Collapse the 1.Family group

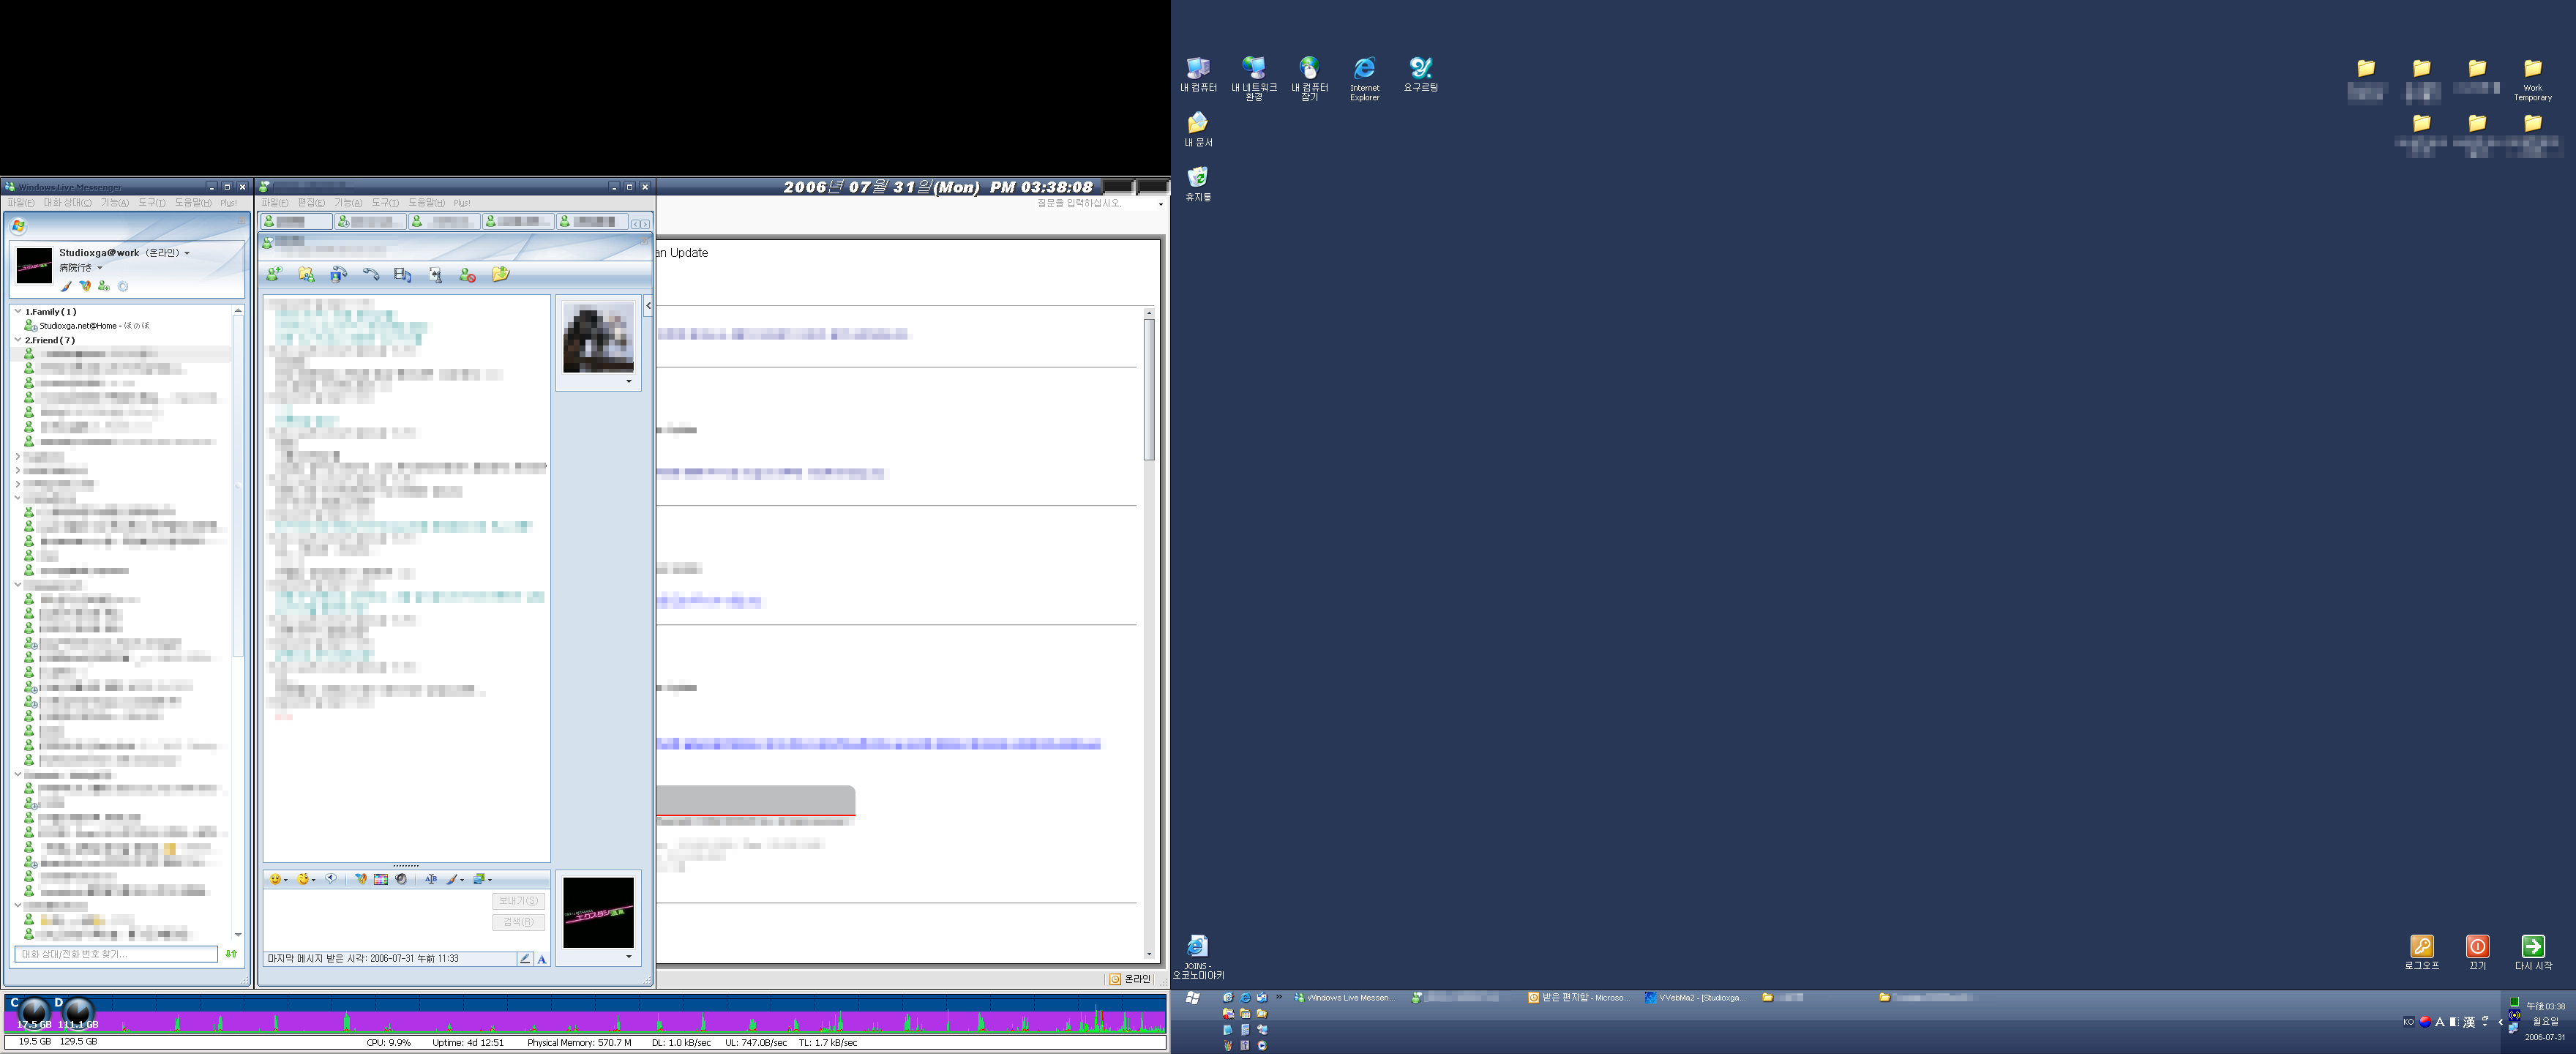click(18, 311)
